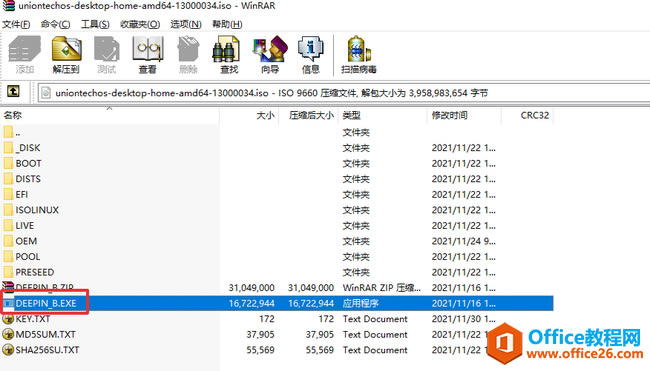
Task: Select the DEEPIN_B.EXE file
Action: coord(46,303)
